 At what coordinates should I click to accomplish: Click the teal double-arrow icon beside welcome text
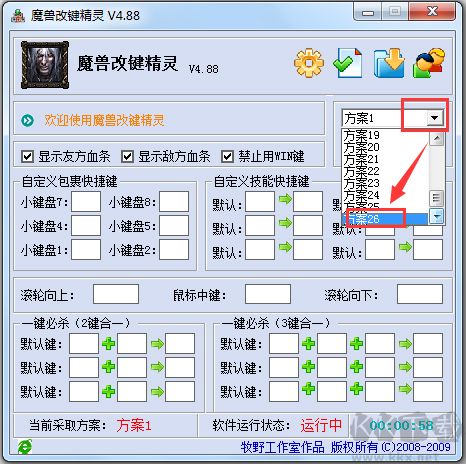click(27, 120)
